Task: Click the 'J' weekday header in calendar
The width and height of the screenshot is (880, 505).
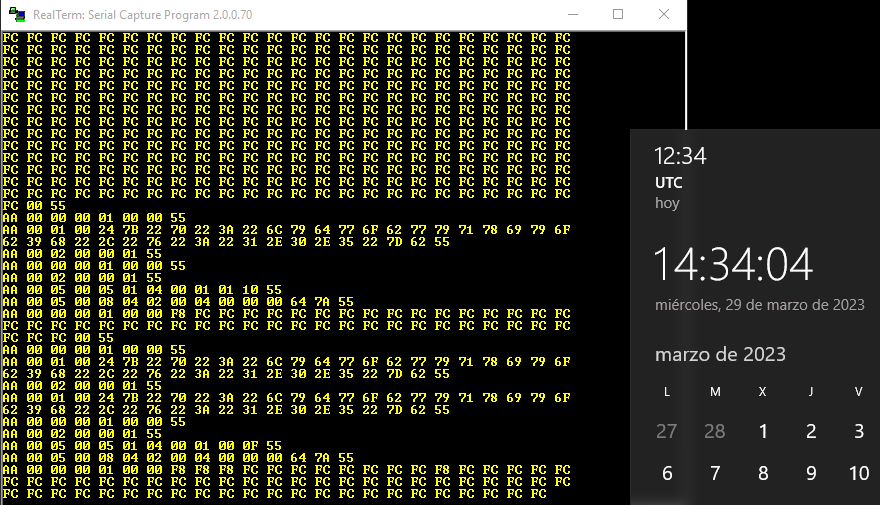Action: tap(811, 392)
